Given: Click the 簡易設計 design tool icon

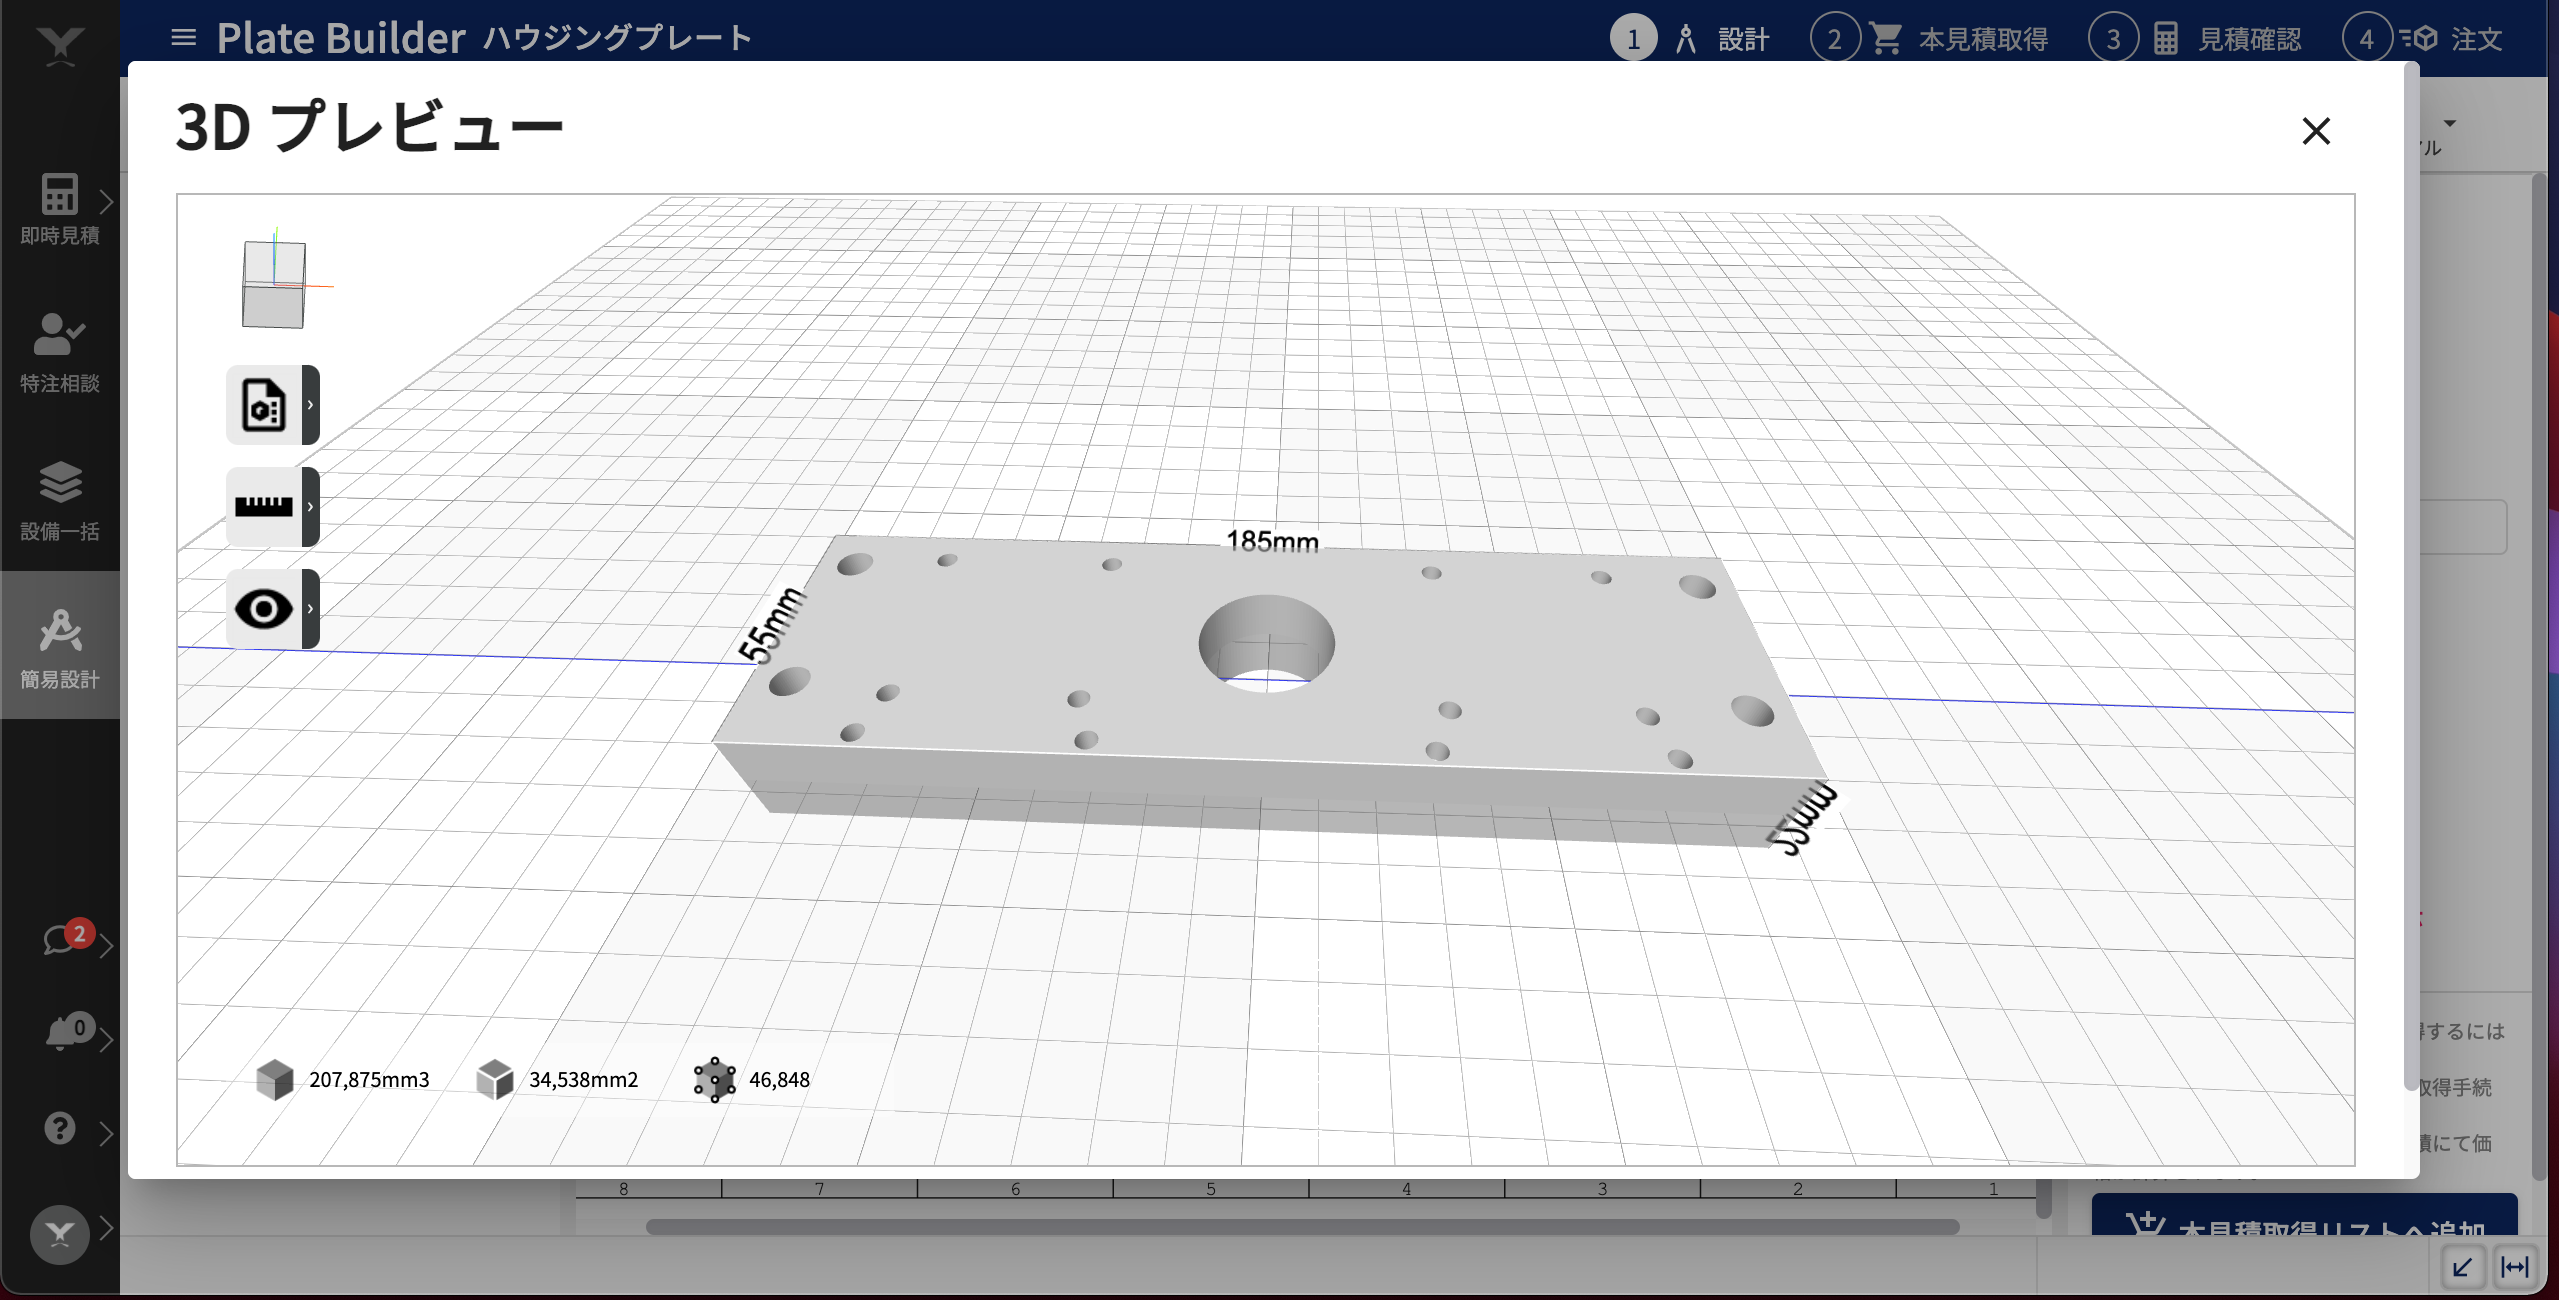Looking at the screenshot, I should click(60, 647).
